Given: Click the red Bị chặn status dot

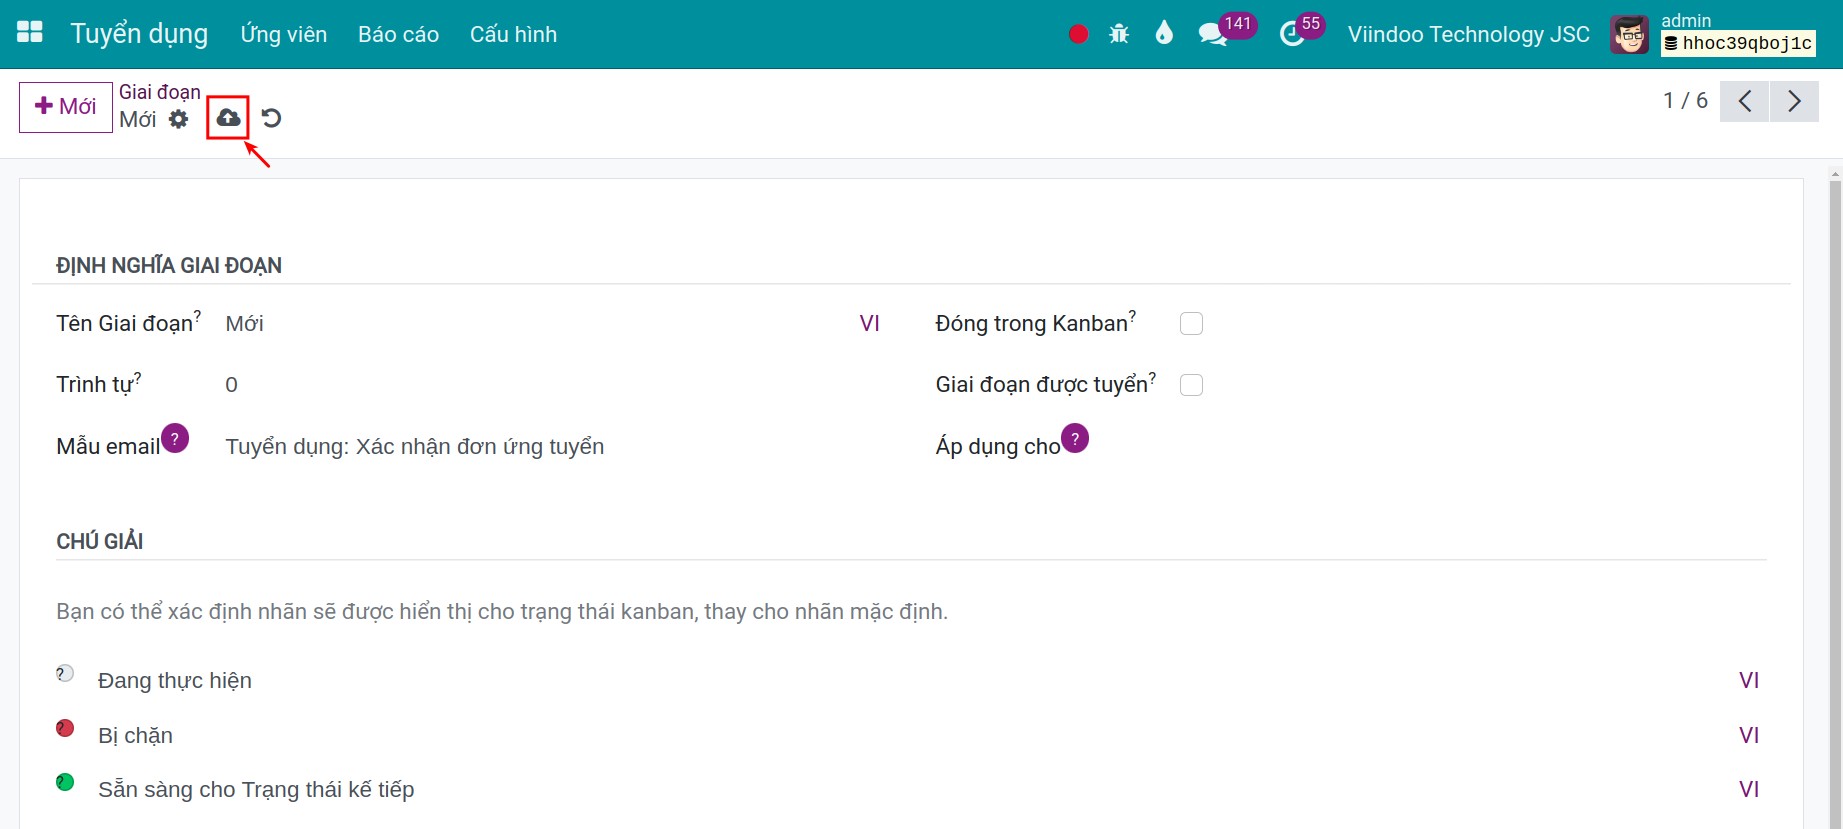Looking at the screenshot, I should point(65,728).
